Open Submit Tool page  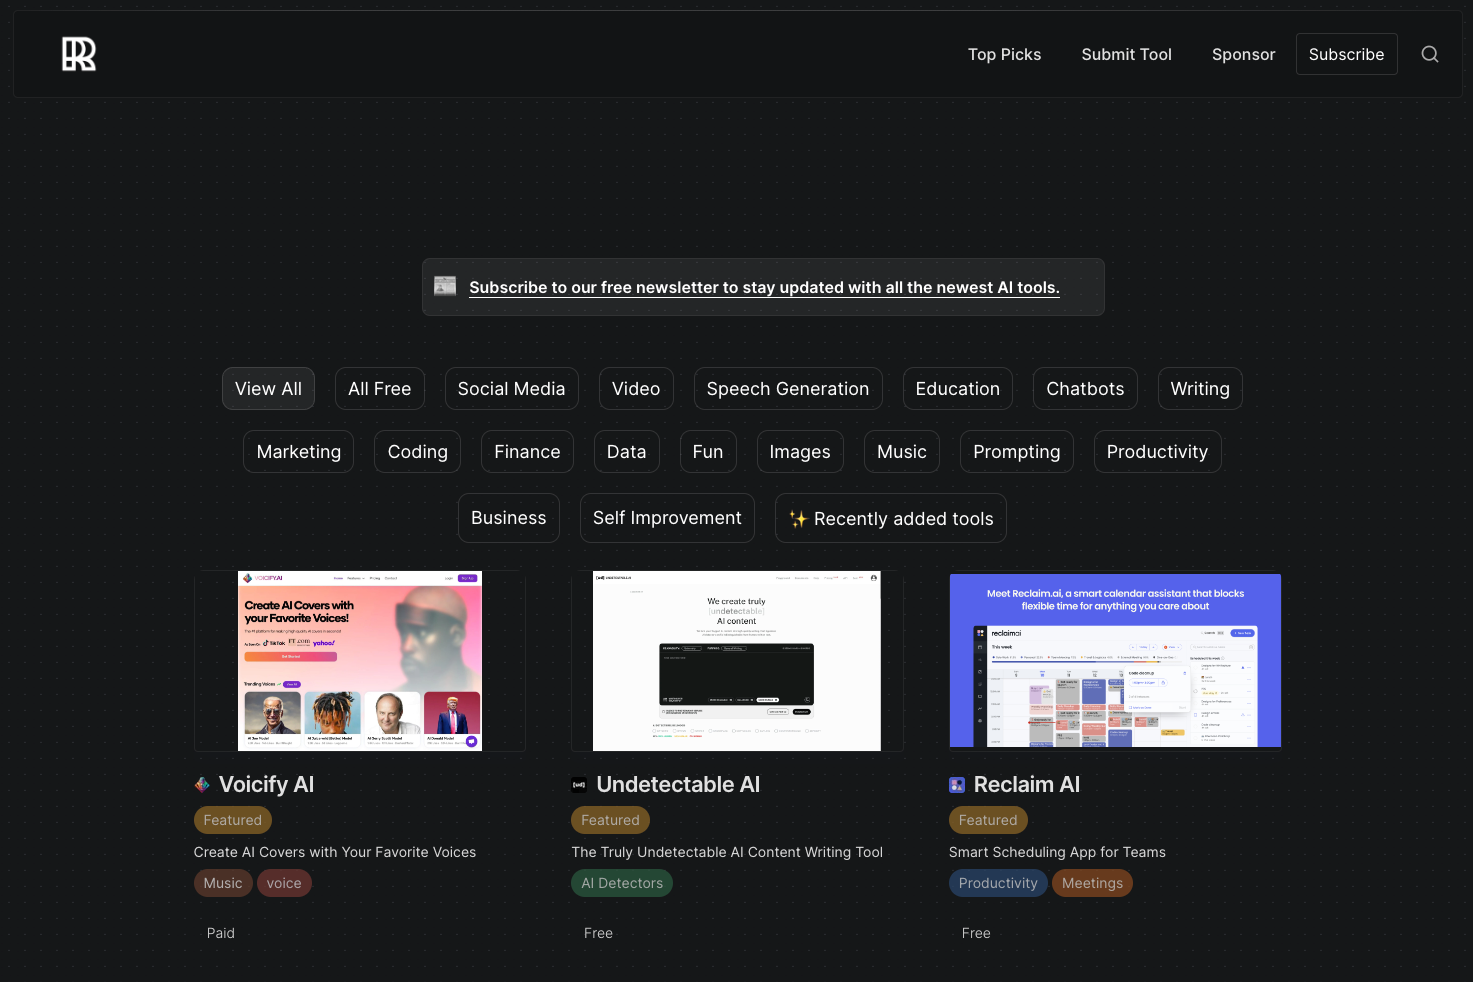1126,54
